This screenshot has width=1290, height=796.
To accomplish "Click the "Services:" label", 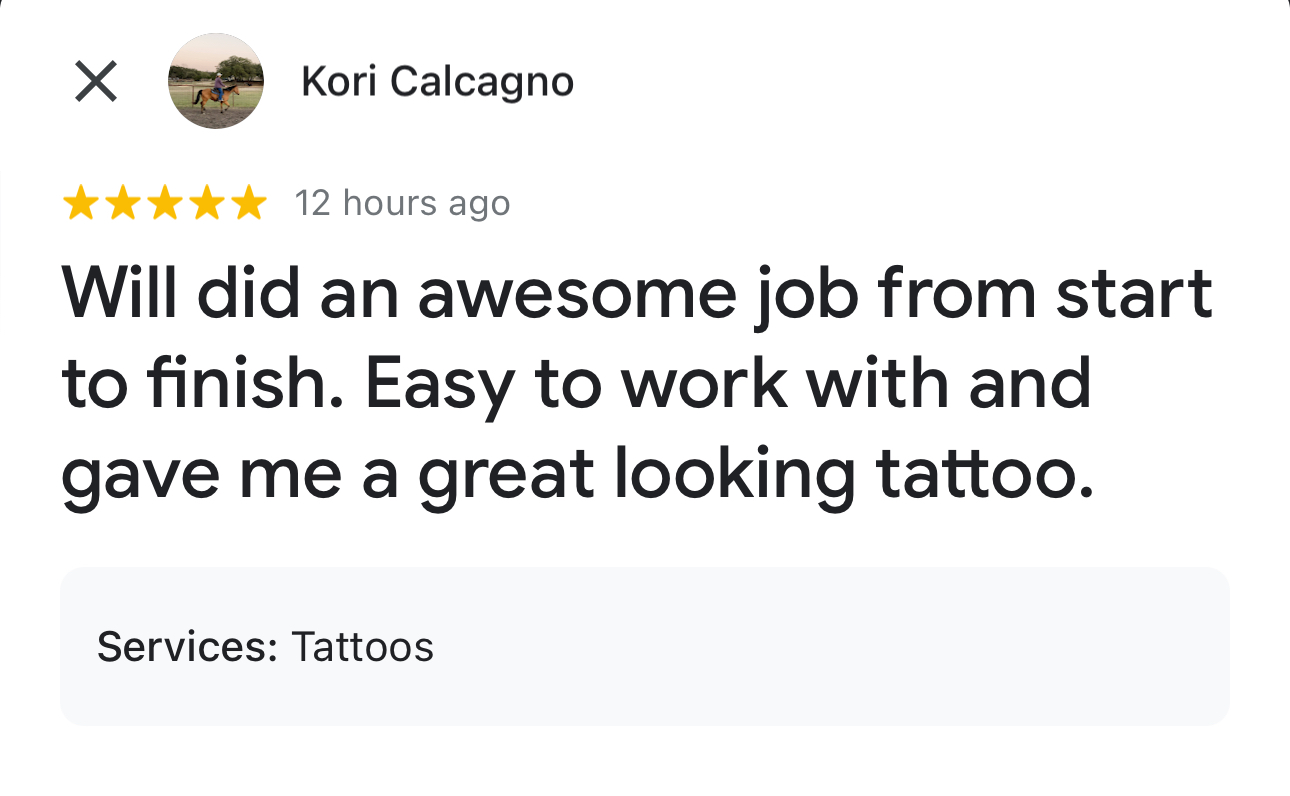I will 187,647.
